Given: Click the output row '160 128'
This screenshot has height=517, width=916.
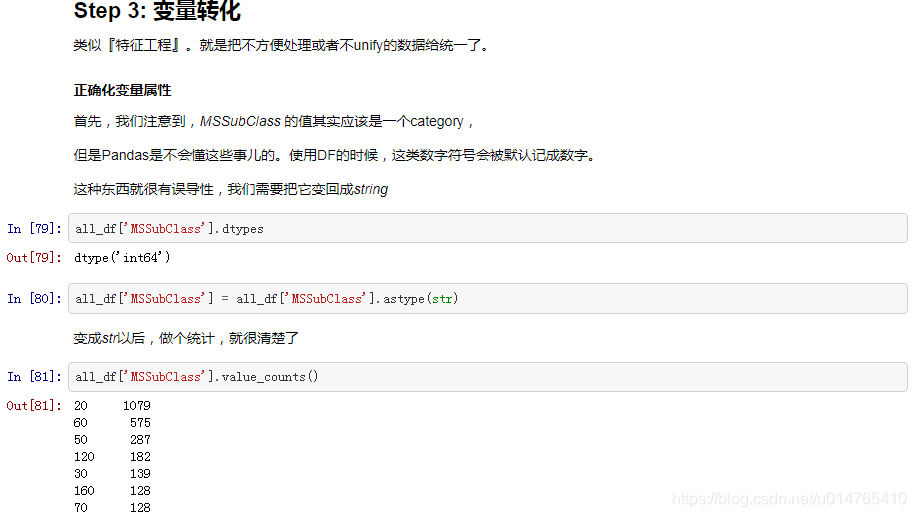Looking at the screenshot, I should [112, 491].
